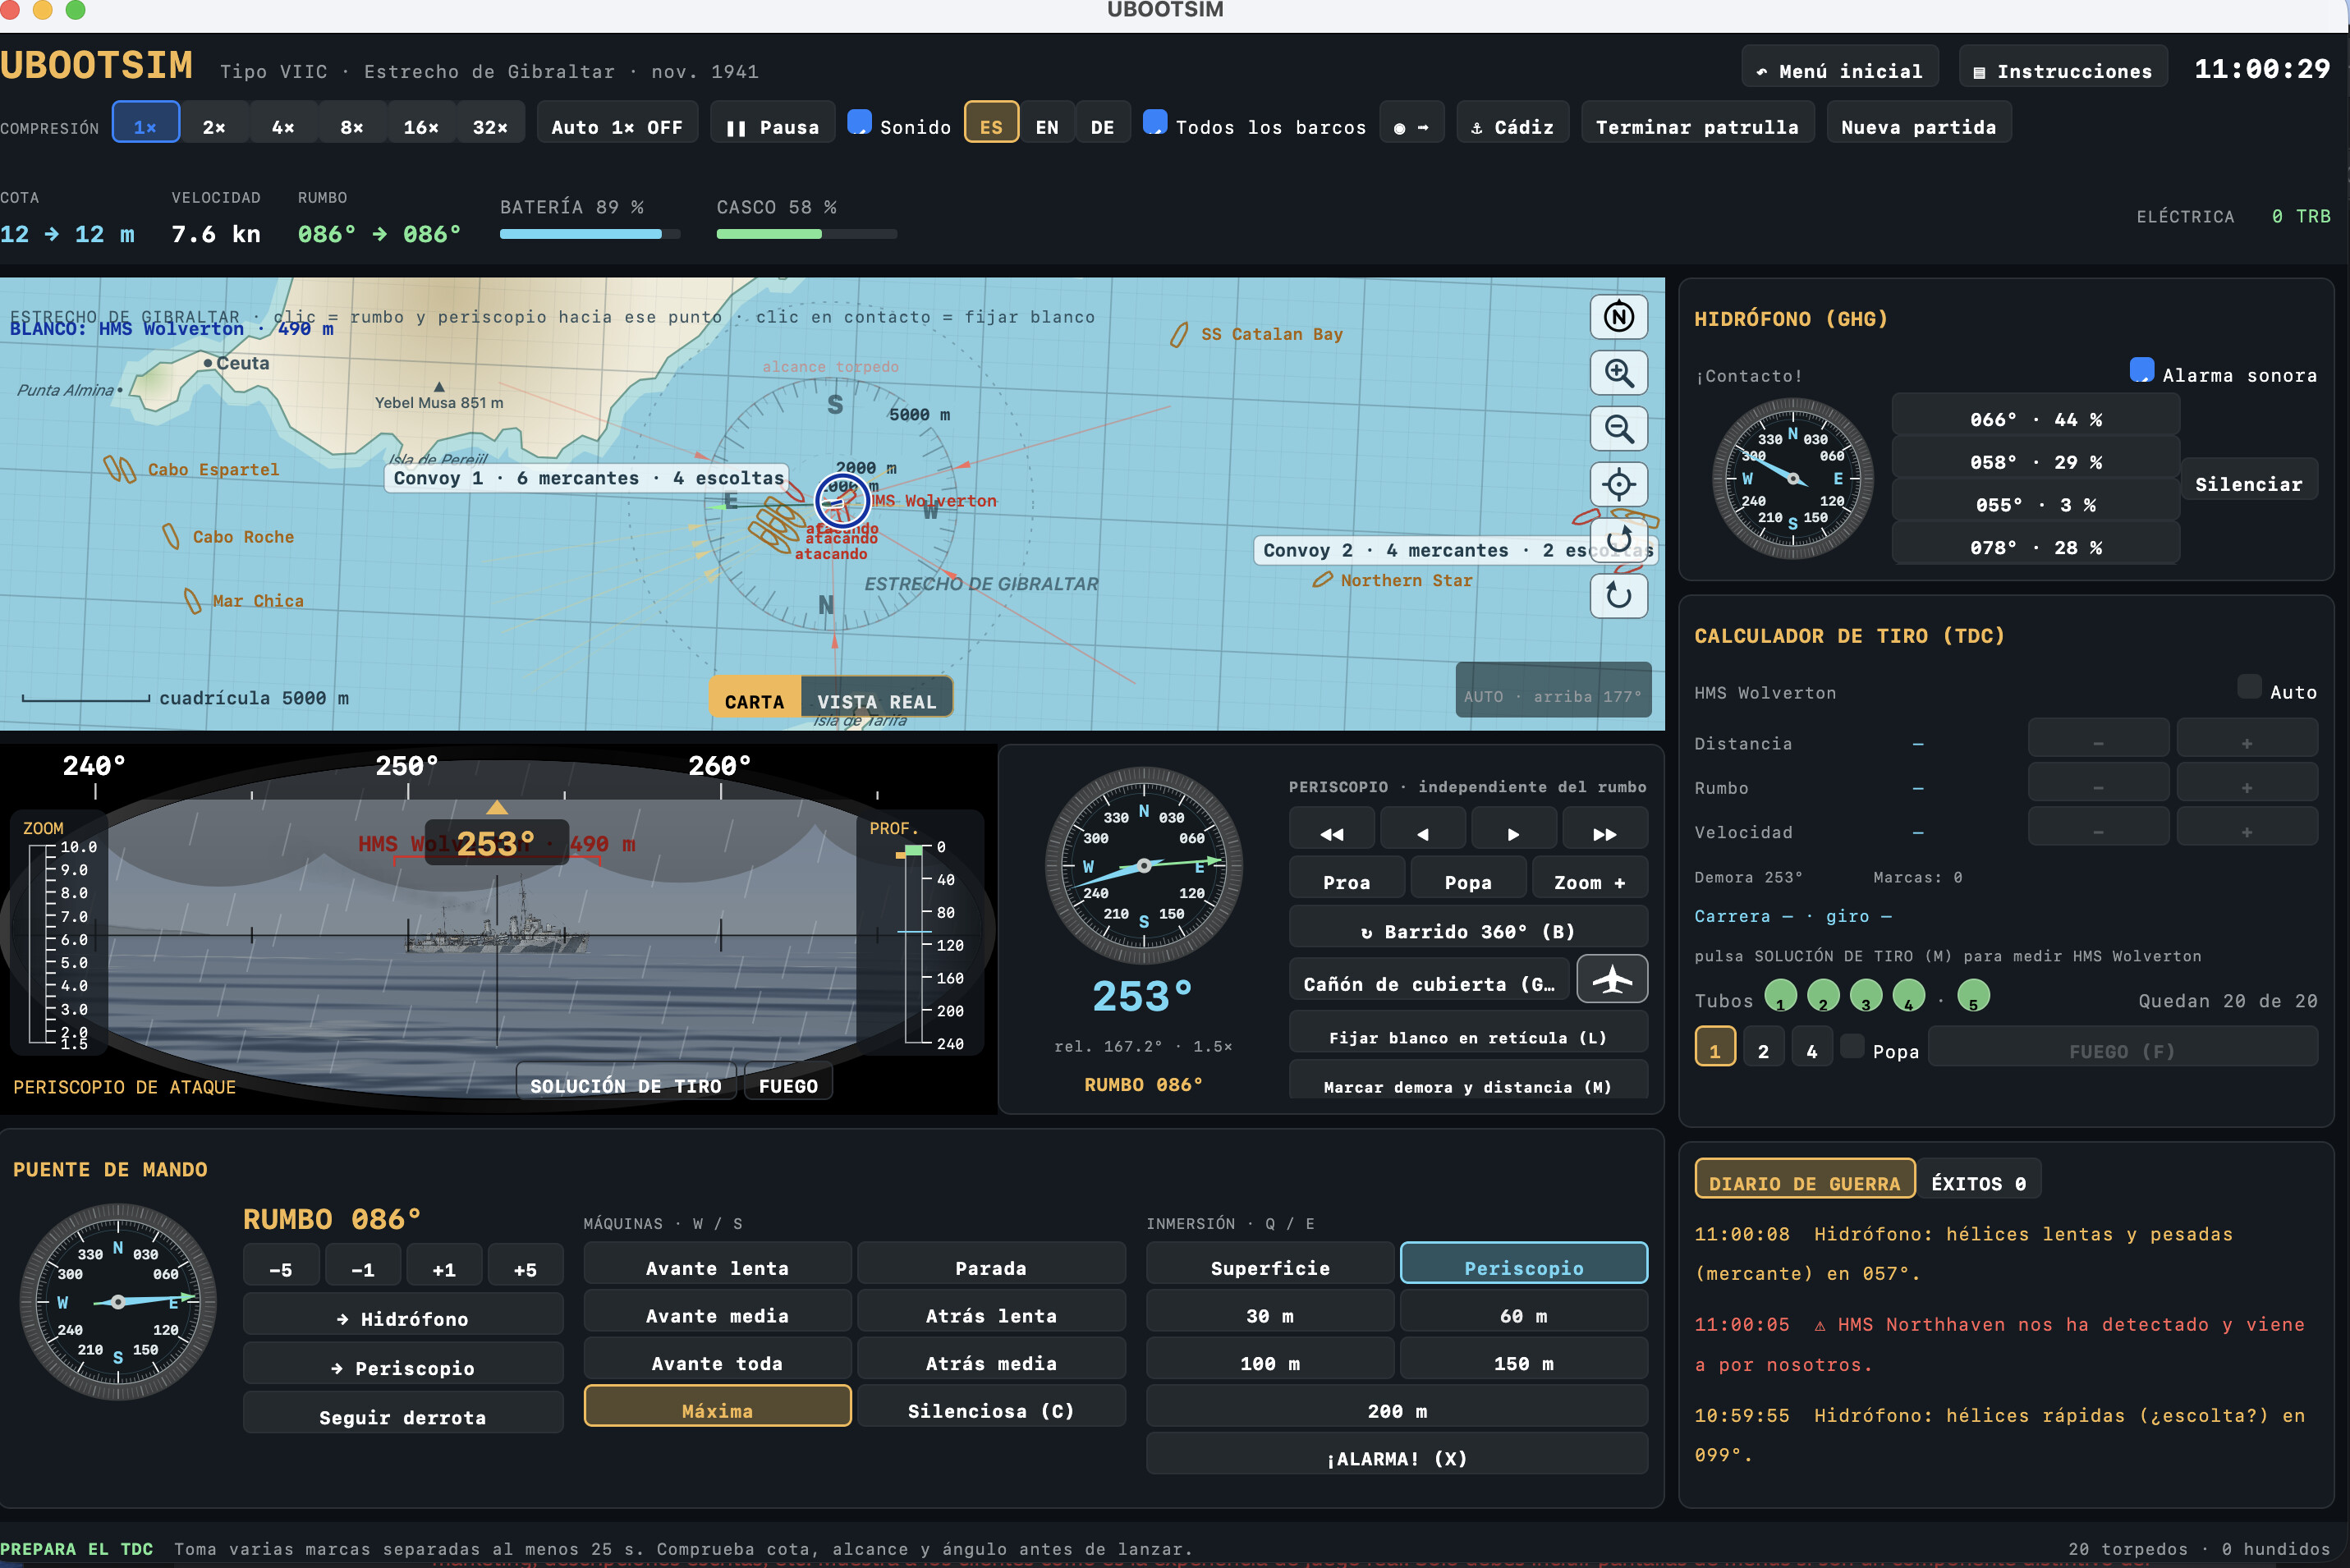Reset map orientation with the north compass icon

pyautogui.click(x=1618, y=318)
